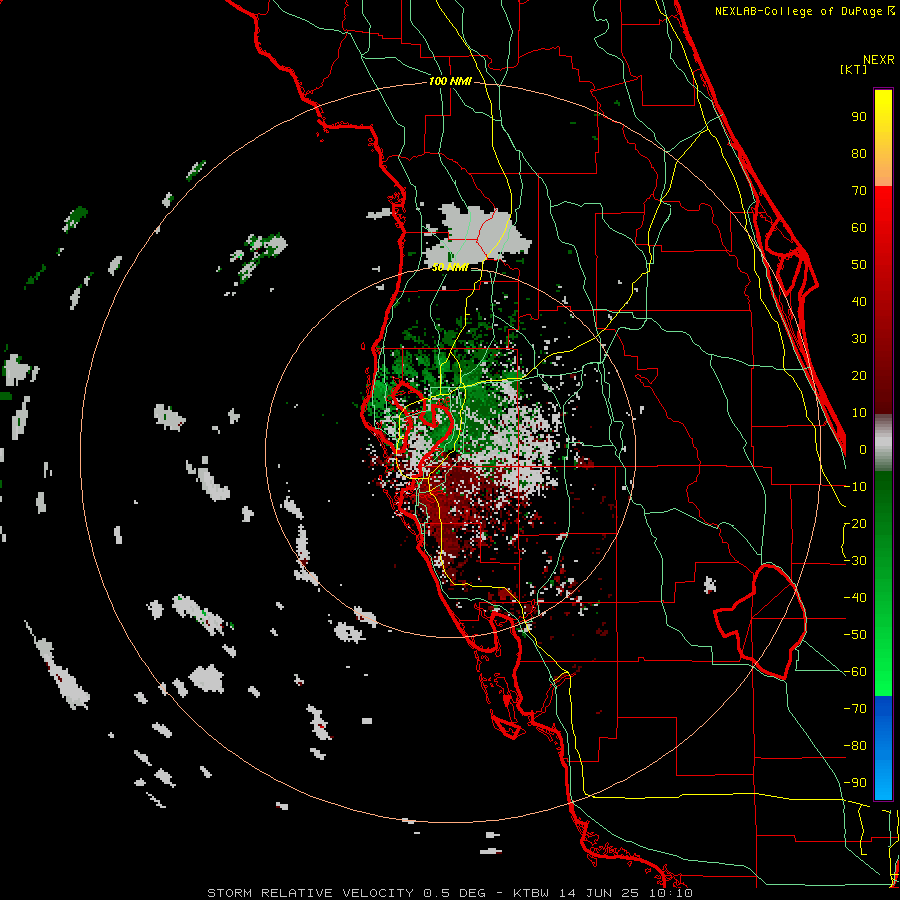Click the positive 20 scale value
Screen dimensions: 900x900
pos(859,376)
